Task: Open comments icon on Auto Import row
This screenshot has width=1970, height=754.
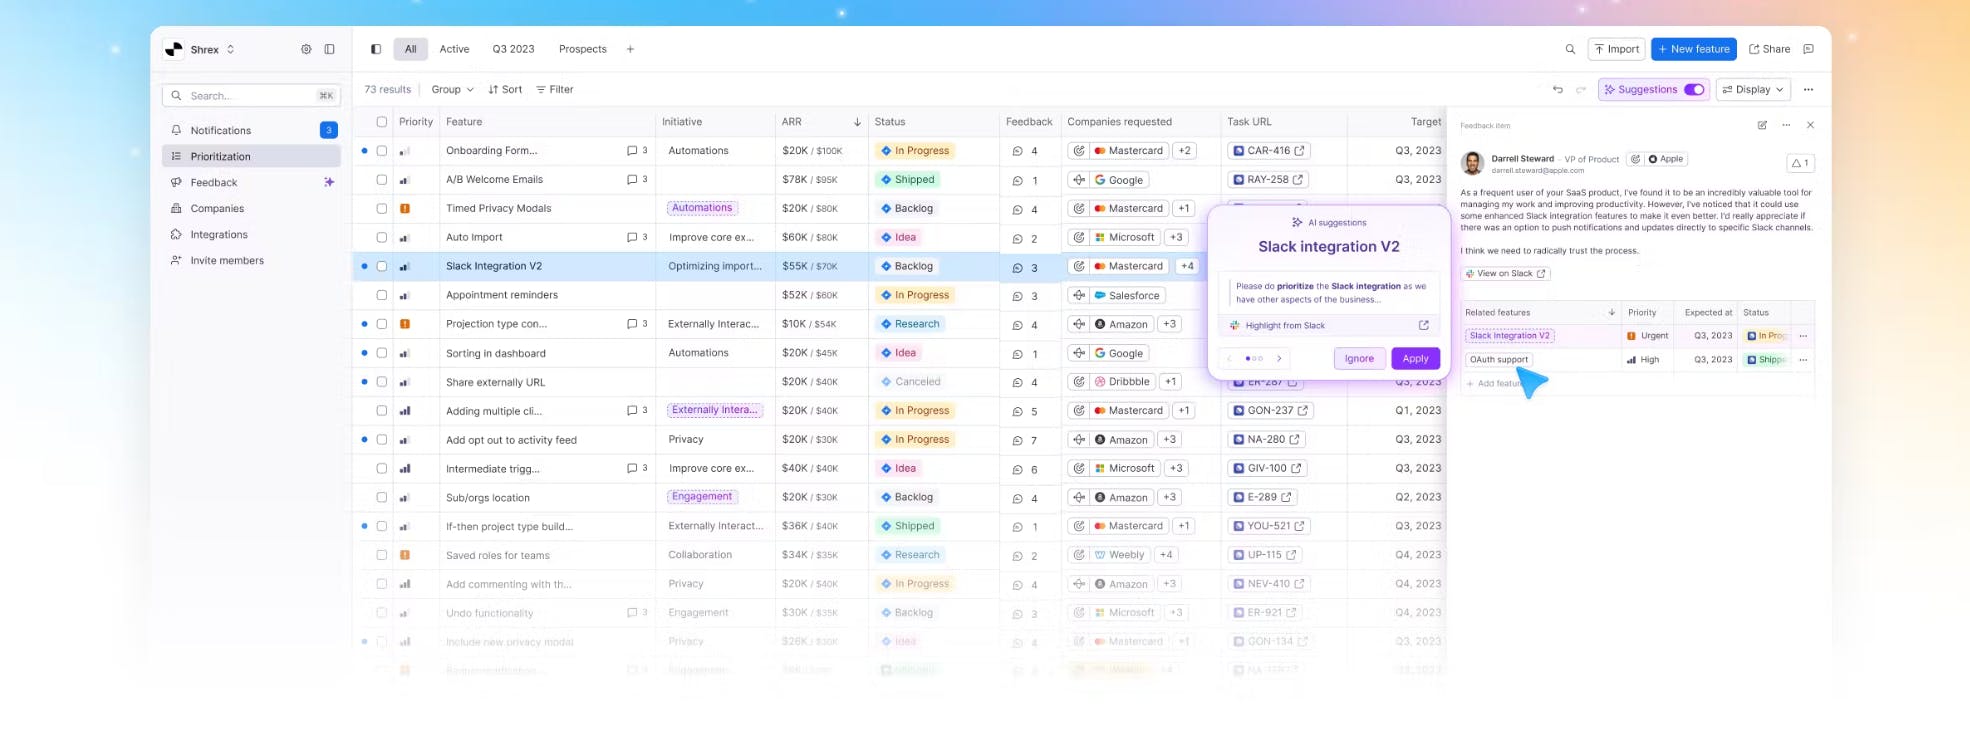Action: pyautogui.click(x=632, y=238)
